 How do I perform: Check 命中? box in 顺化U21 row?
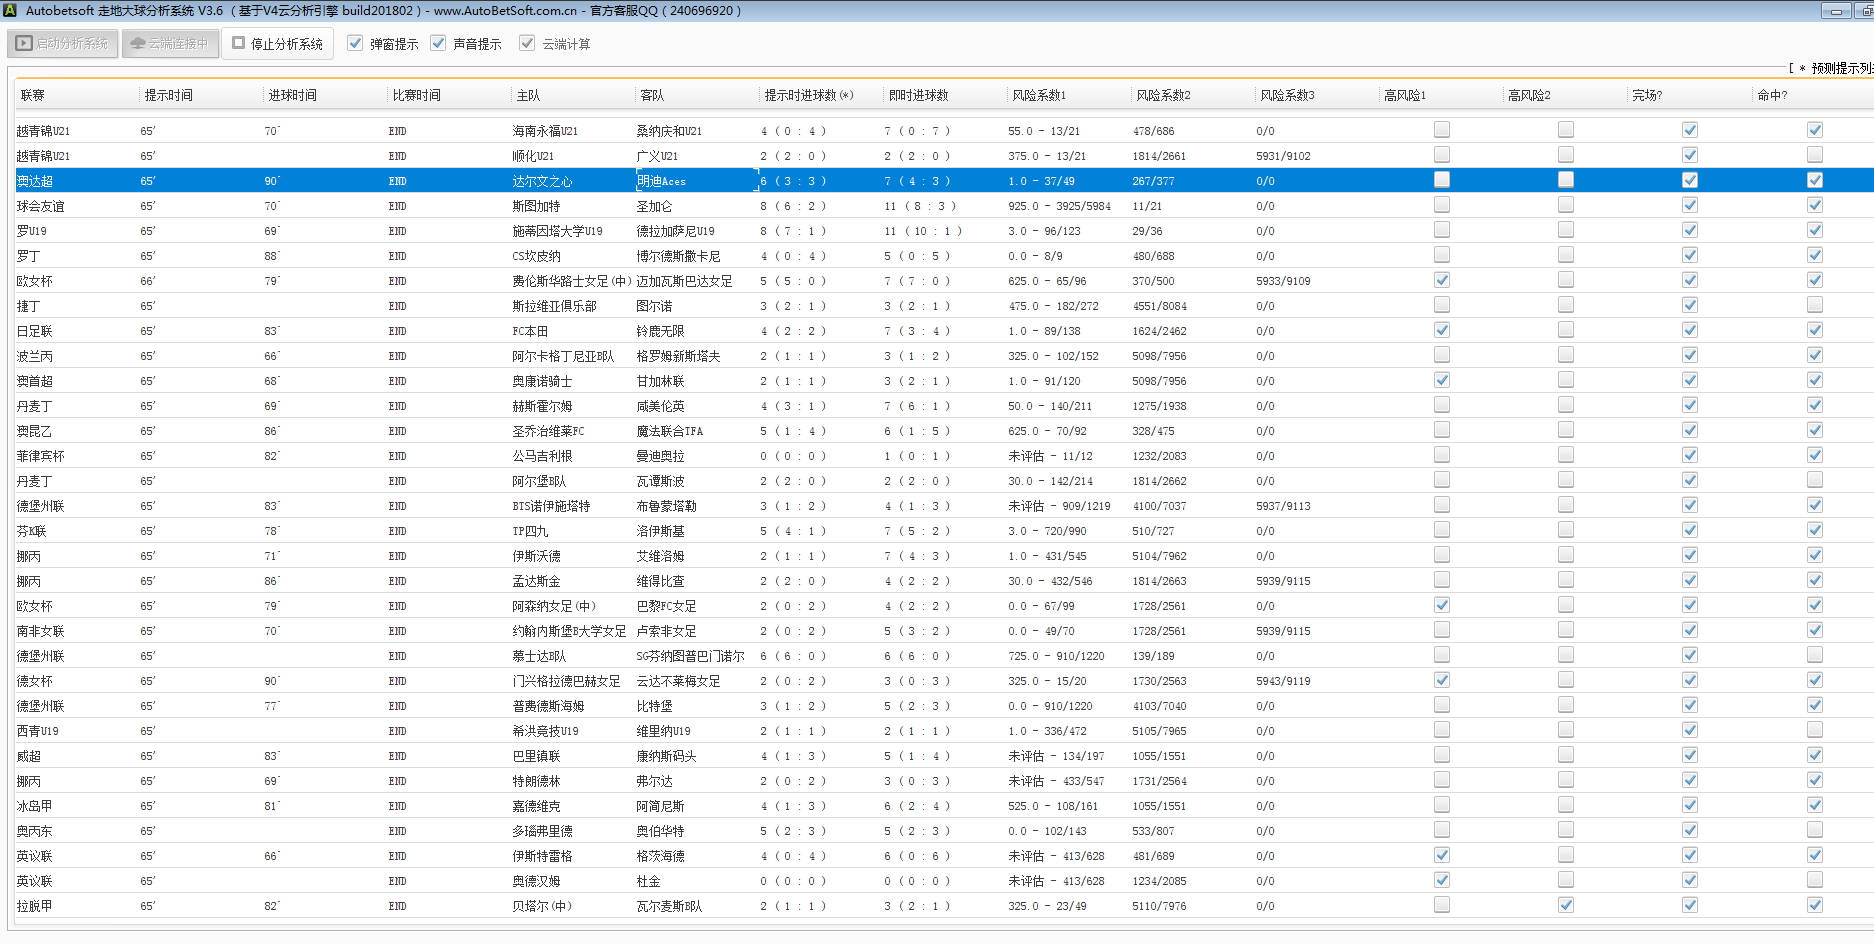point(1814,155)
